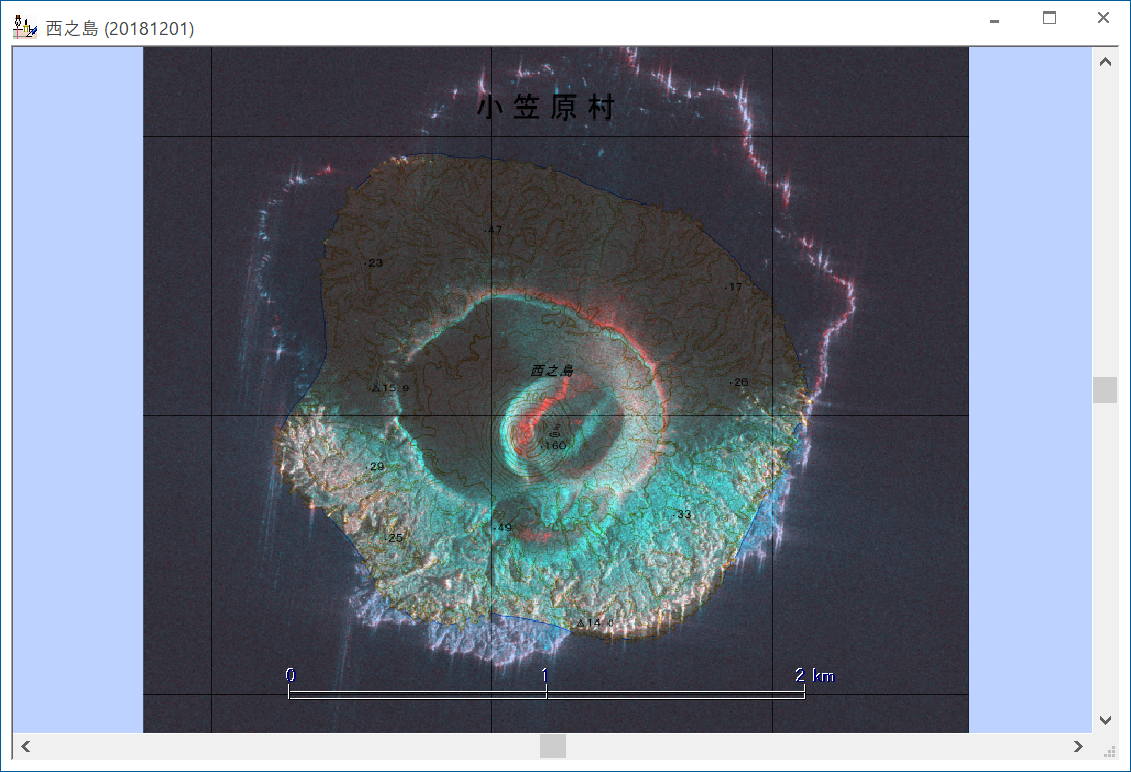Click the scroll down arrow
The width and height of the screenshot is (1131, 772).
(x=1105, y=719)
